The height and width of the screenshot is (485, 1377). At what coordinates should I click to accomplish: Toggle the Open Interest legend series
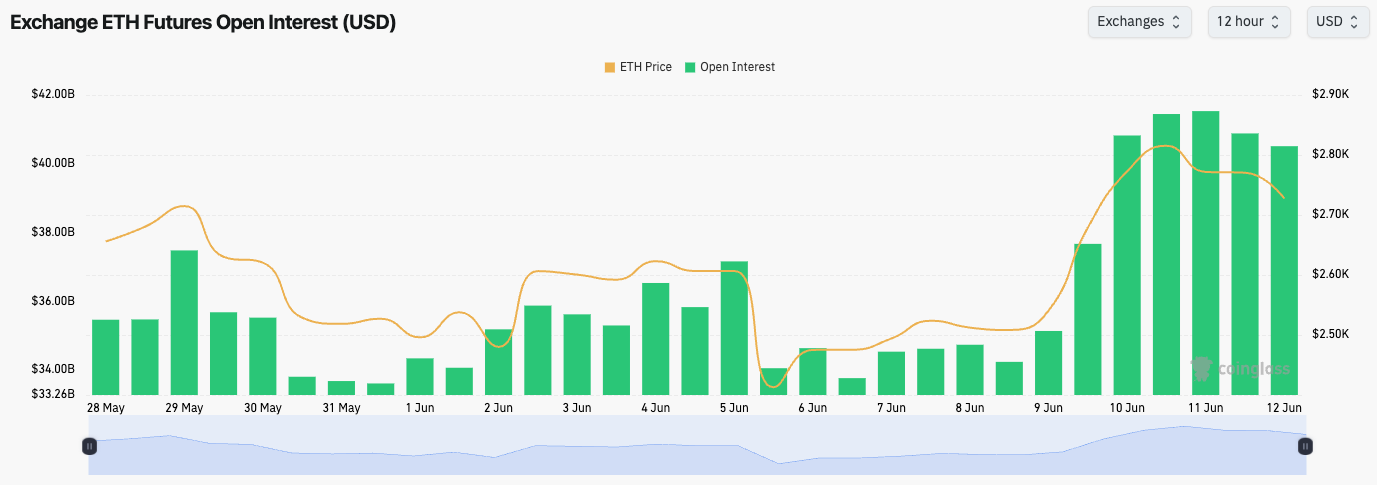pos(737,67)
